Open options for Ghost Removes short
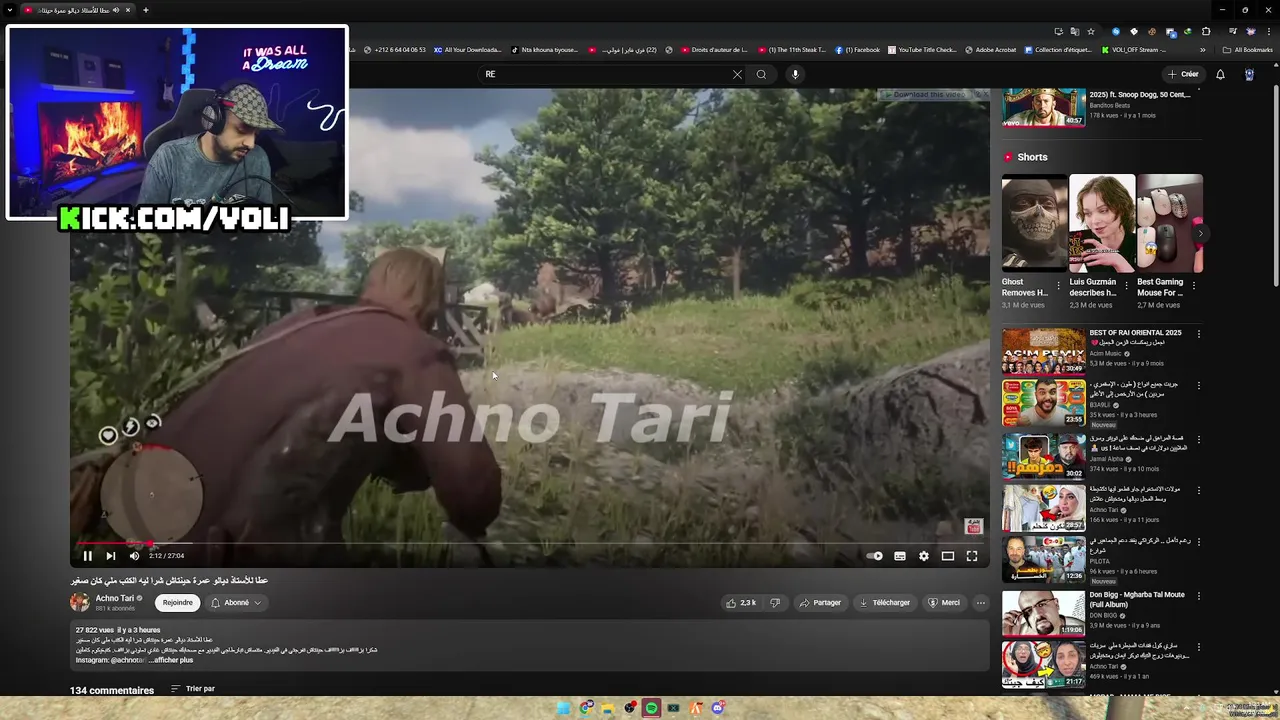Image resolution: width=1280 pixels, height=720 pixels. [1058, 285]
